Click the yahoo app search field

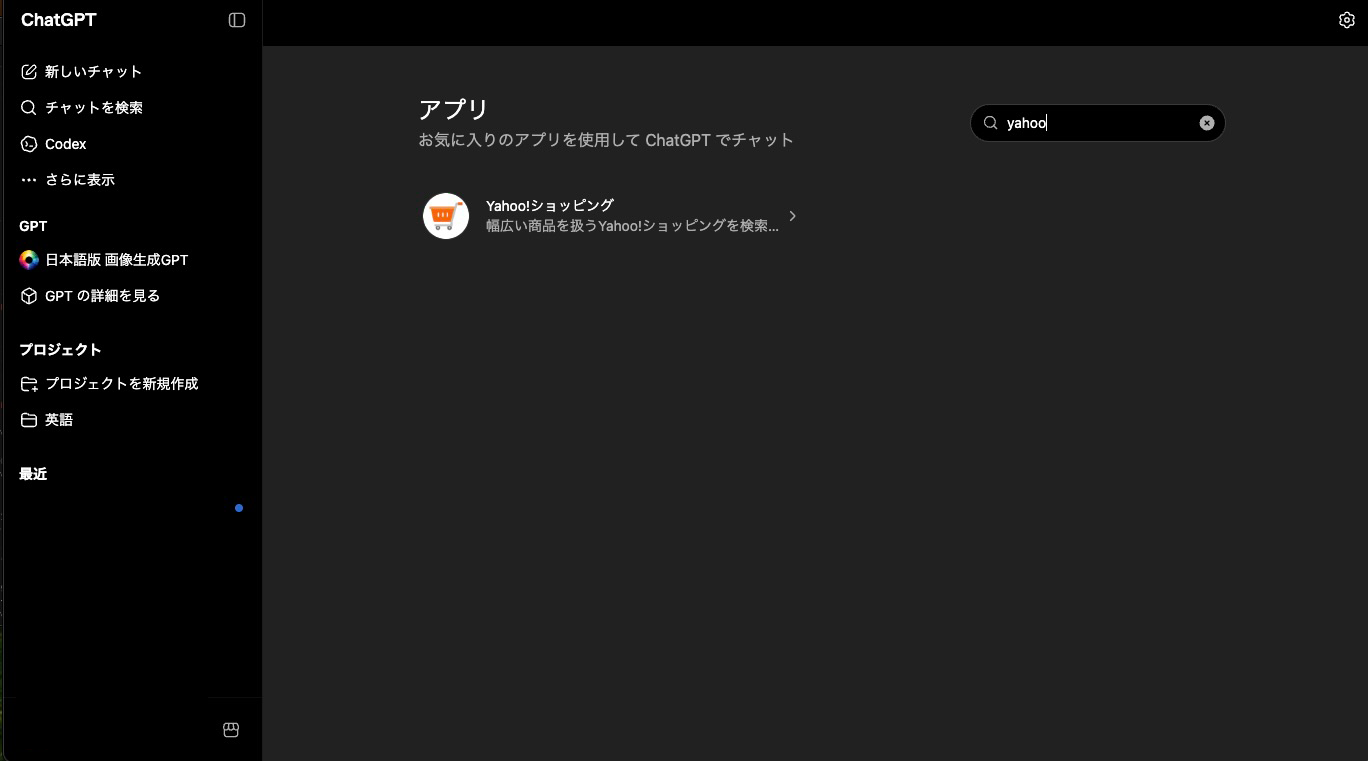(x=1098, y=123)
